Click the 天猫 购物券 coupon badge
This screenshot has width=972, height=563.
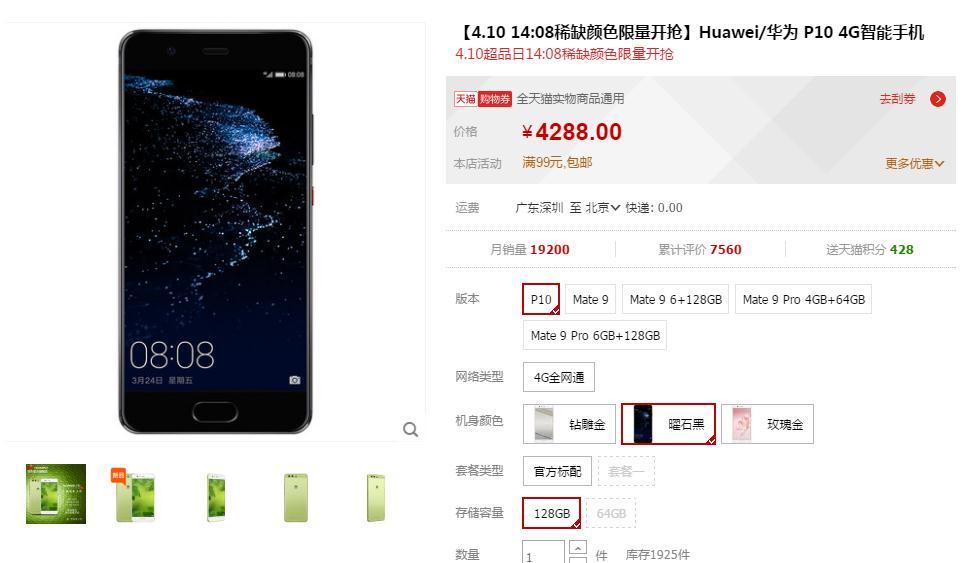pyautogui.click(x=483, y=99)
